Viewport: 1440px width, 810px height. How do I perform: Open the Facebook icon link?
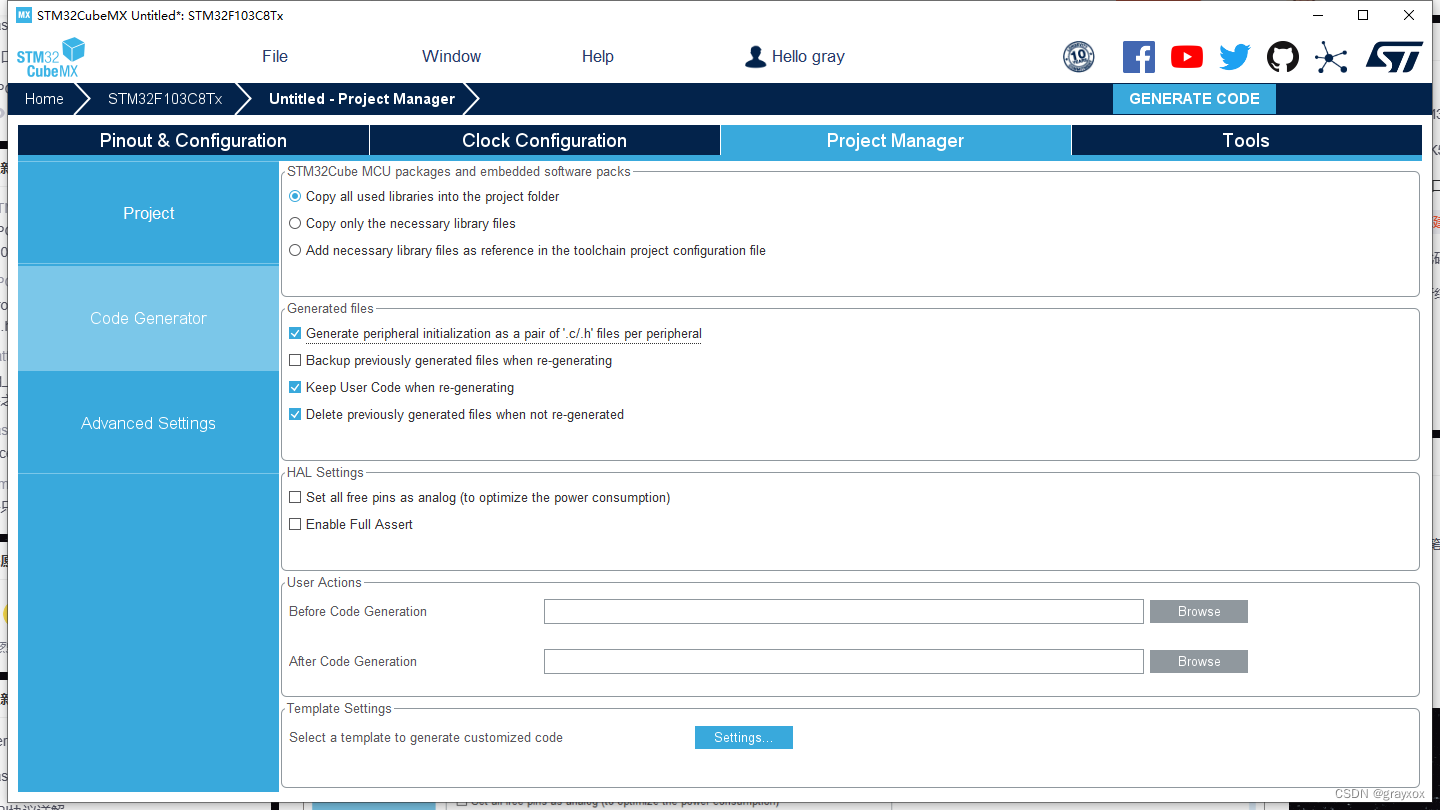pyautogui.click(x=1139, y=57)
